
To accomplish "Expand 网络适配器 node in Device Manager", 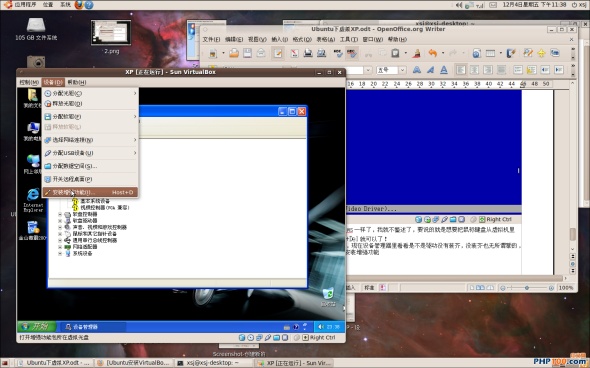I will [x=60, y=247].
